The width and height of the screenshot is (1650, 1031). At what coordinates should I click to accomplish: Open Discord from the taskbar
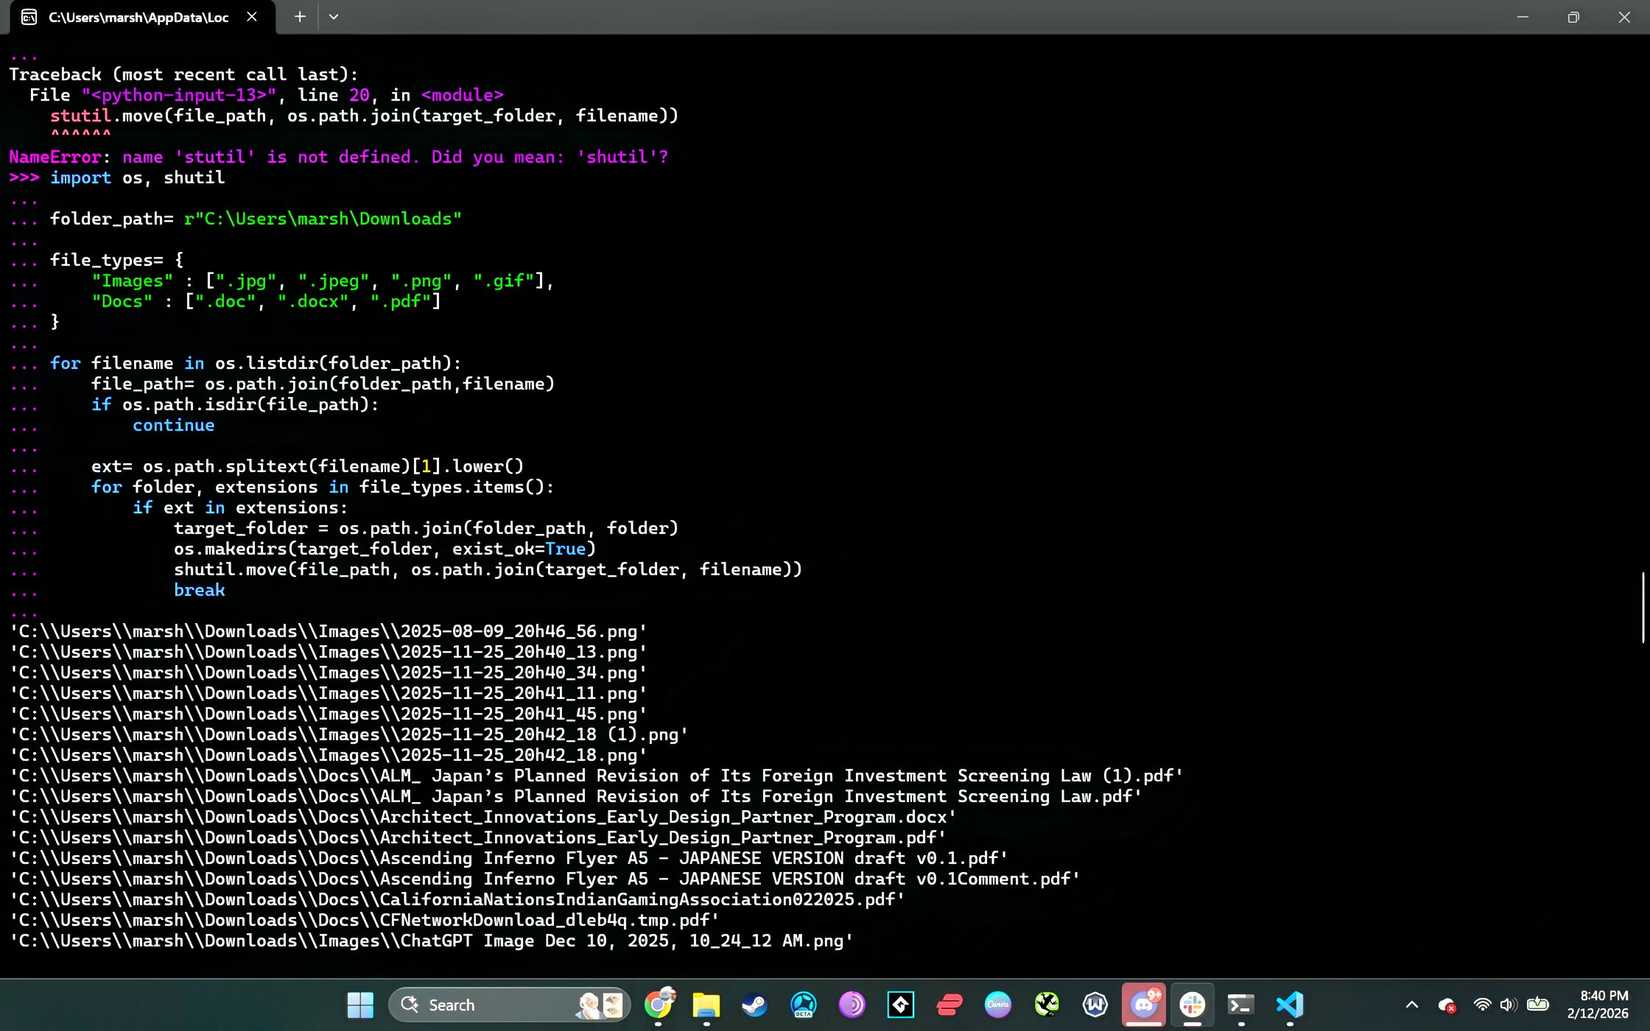[1144, 1005]
